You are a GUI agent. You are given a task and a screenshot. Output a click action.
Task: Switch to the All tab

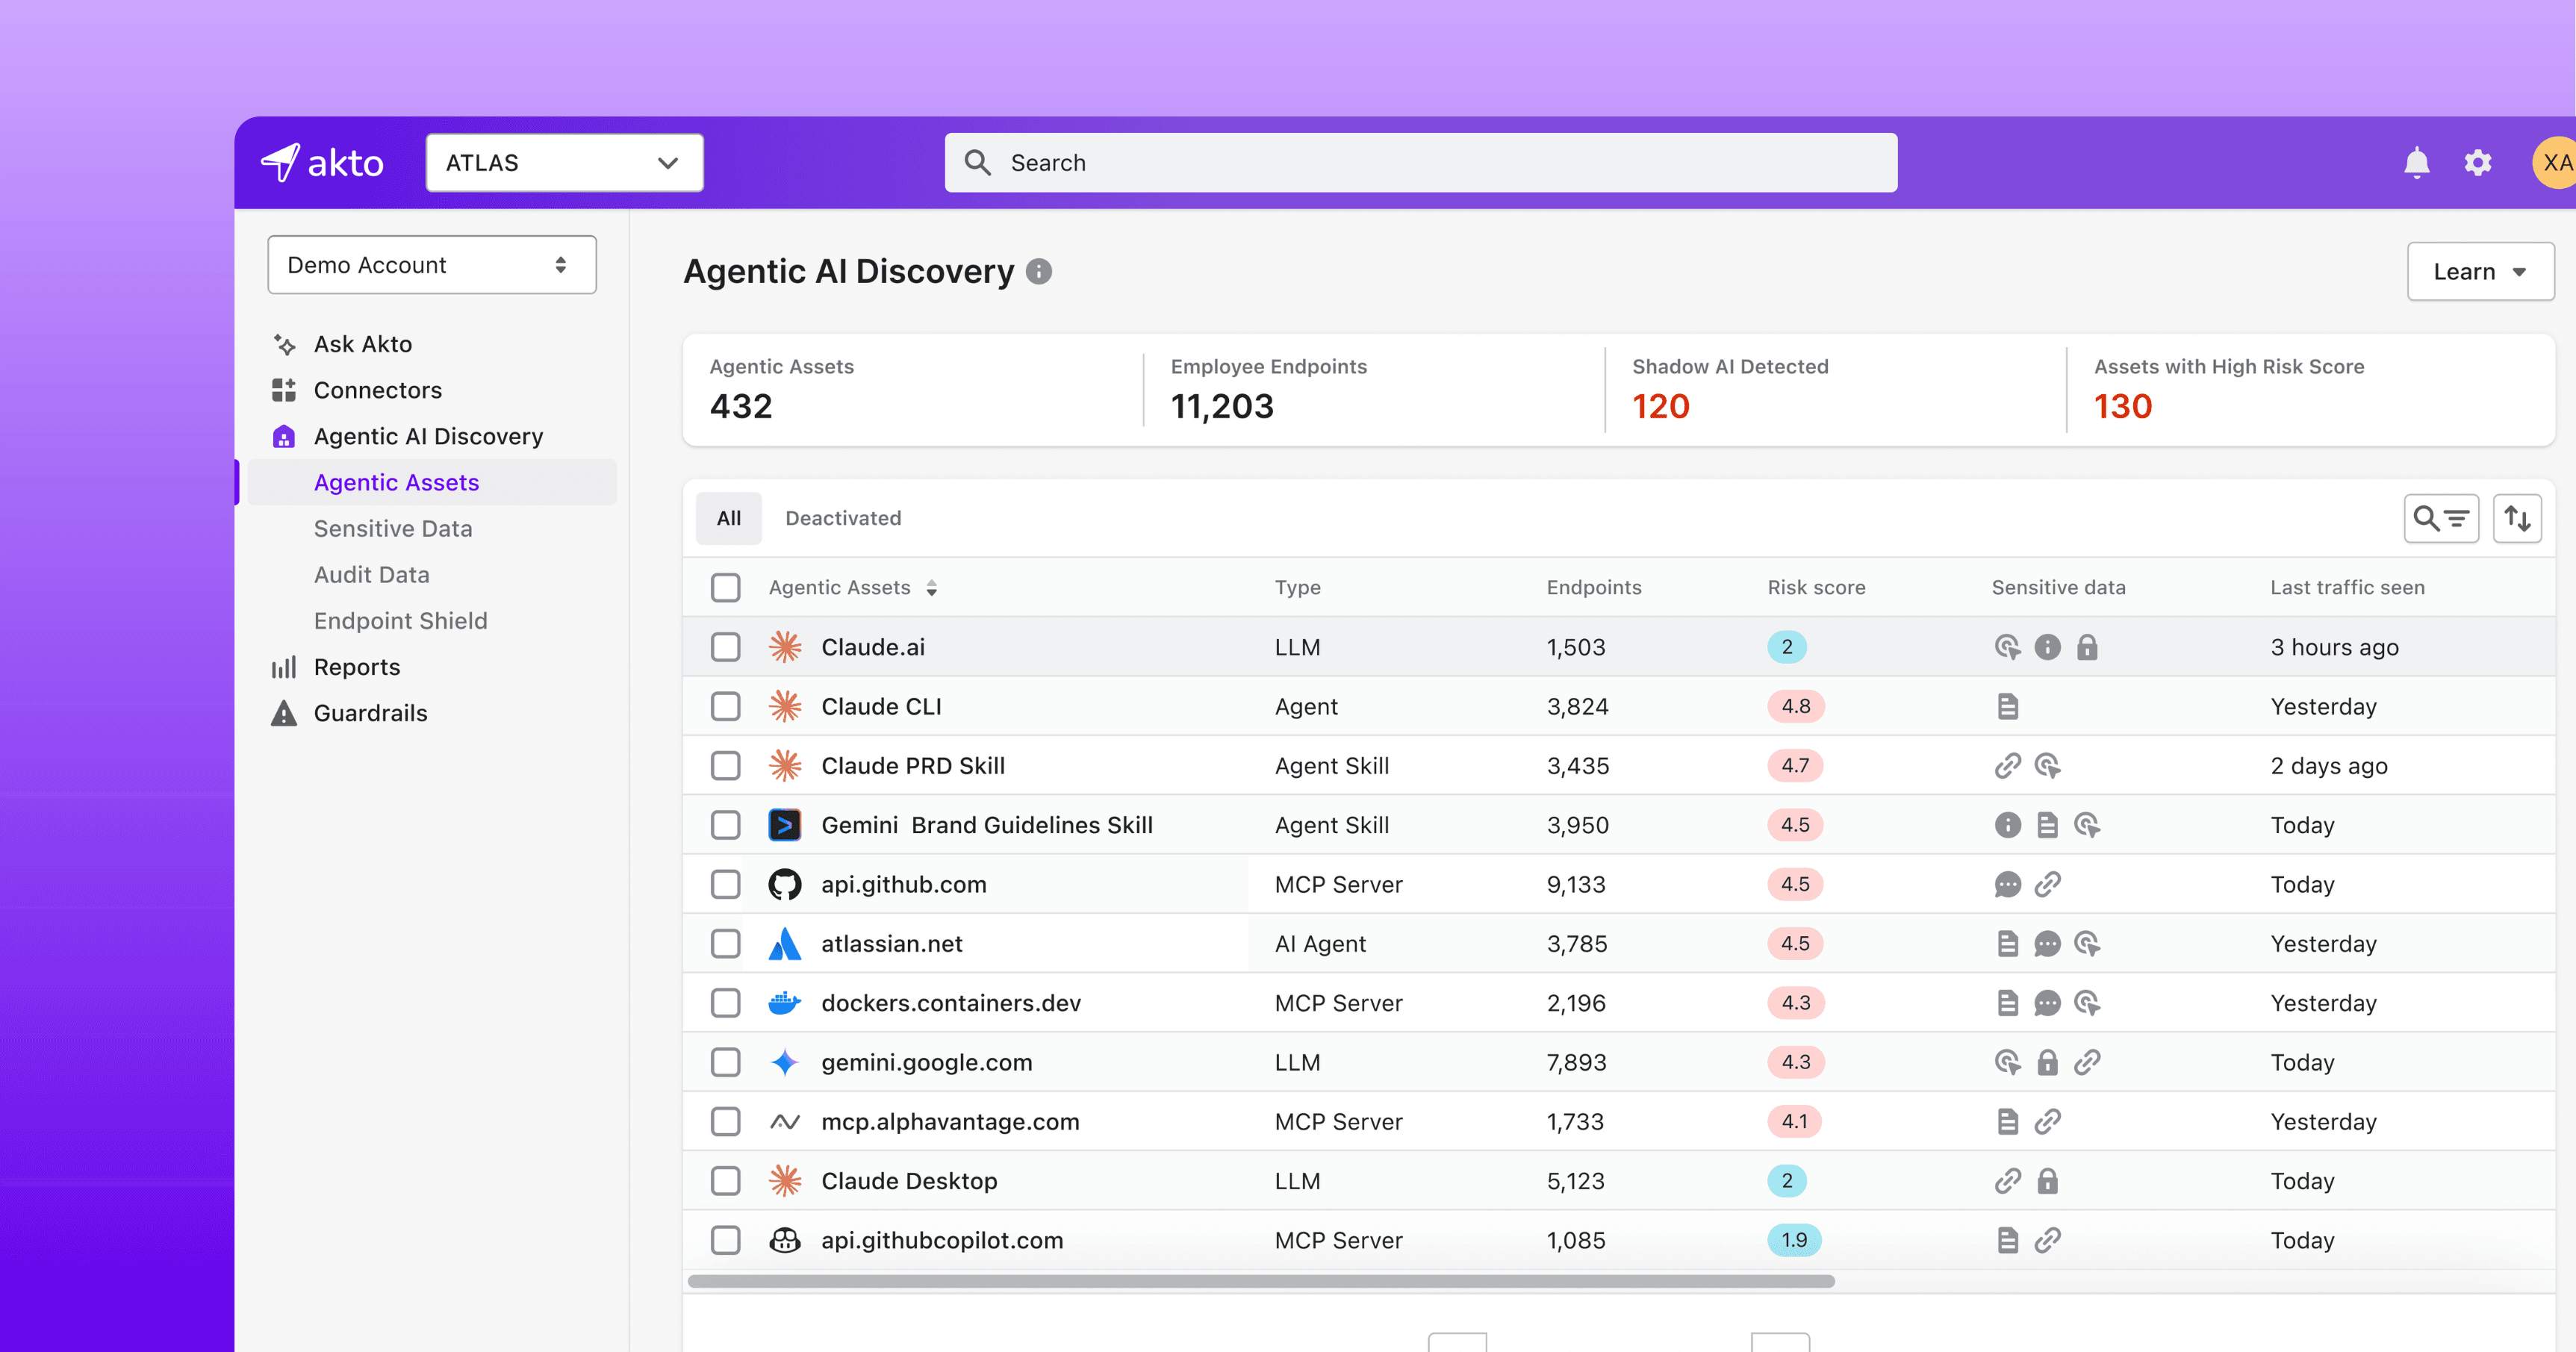point(729,518)
